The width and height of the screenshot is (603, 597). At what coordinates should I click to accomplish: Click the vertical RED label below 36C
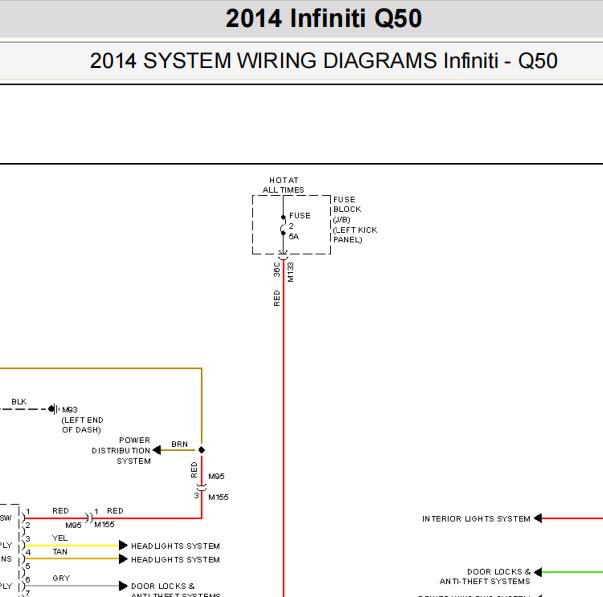[277, 298]
